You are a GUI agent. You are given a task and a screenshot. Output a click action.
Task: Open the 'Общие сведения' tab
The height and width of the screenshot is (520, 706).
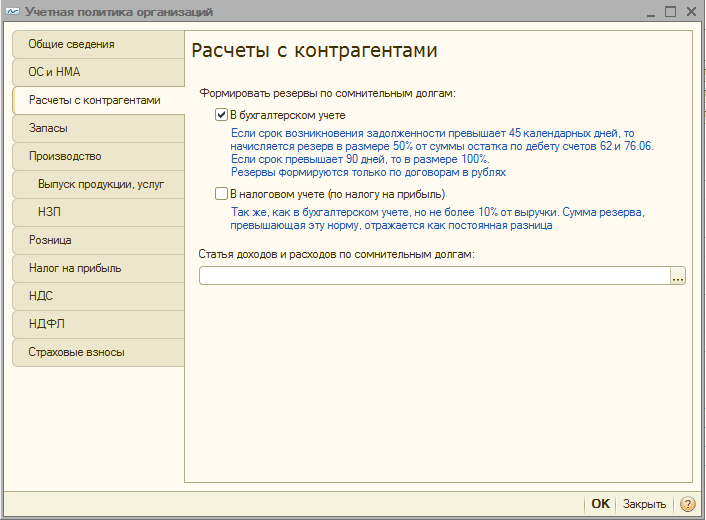[x=98, y=44]
